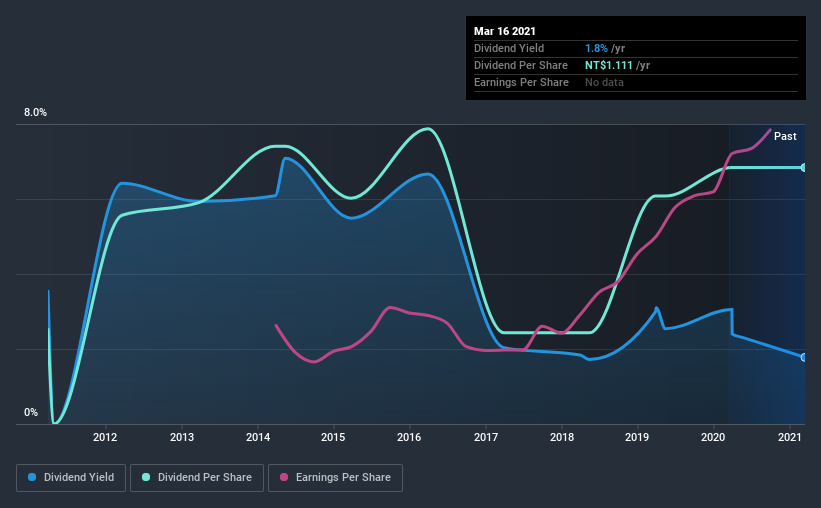Click the 2012 x-axis label
Screen dimensions: 821x508
coord(105,437)
